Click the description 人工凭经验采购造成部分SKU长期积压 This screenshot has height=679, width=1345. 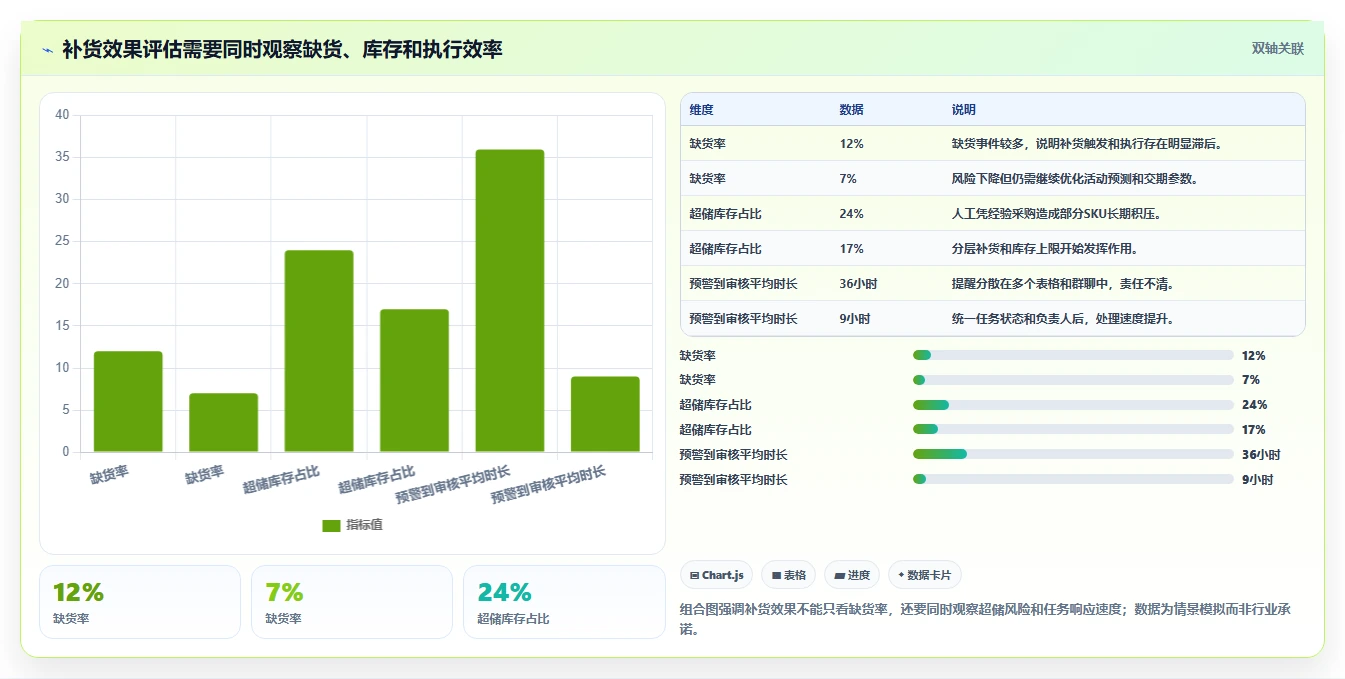[1056, 214]
